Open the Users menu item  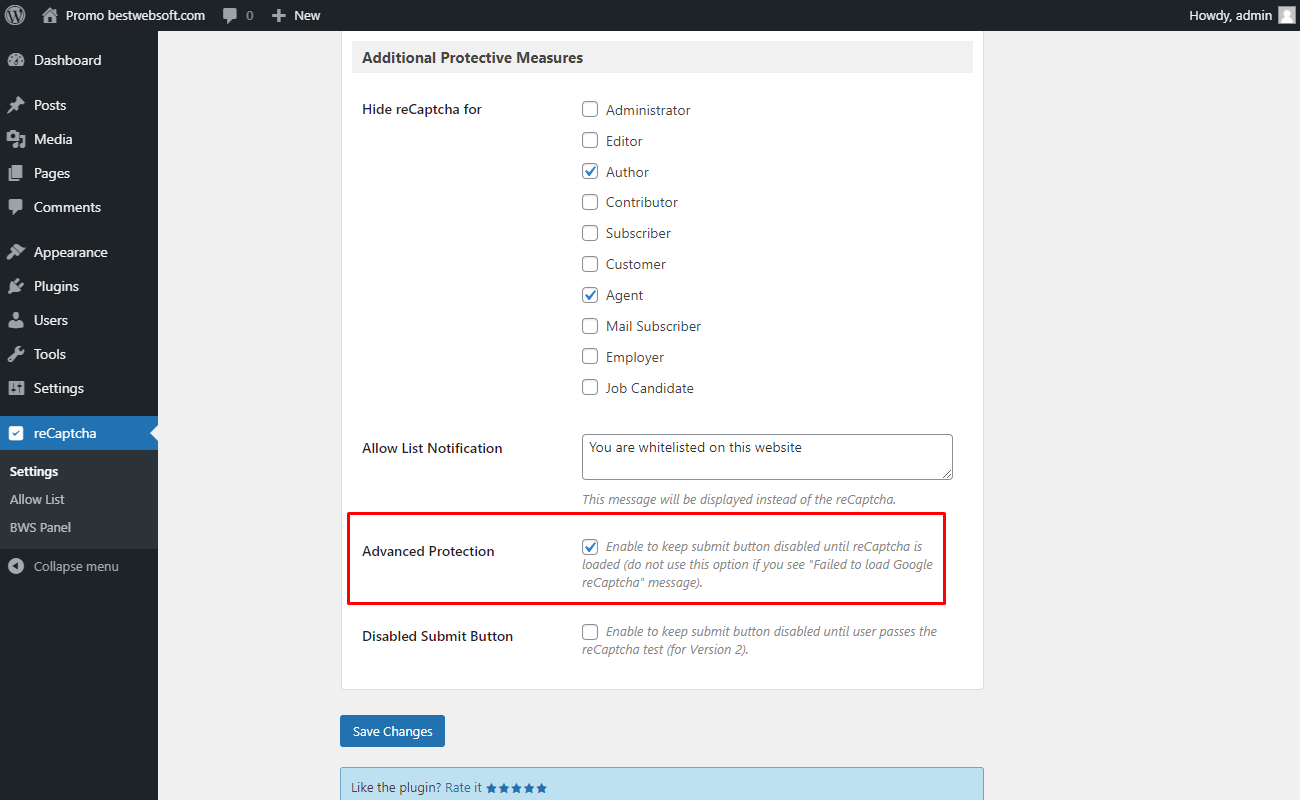click(x=79, y=320)
